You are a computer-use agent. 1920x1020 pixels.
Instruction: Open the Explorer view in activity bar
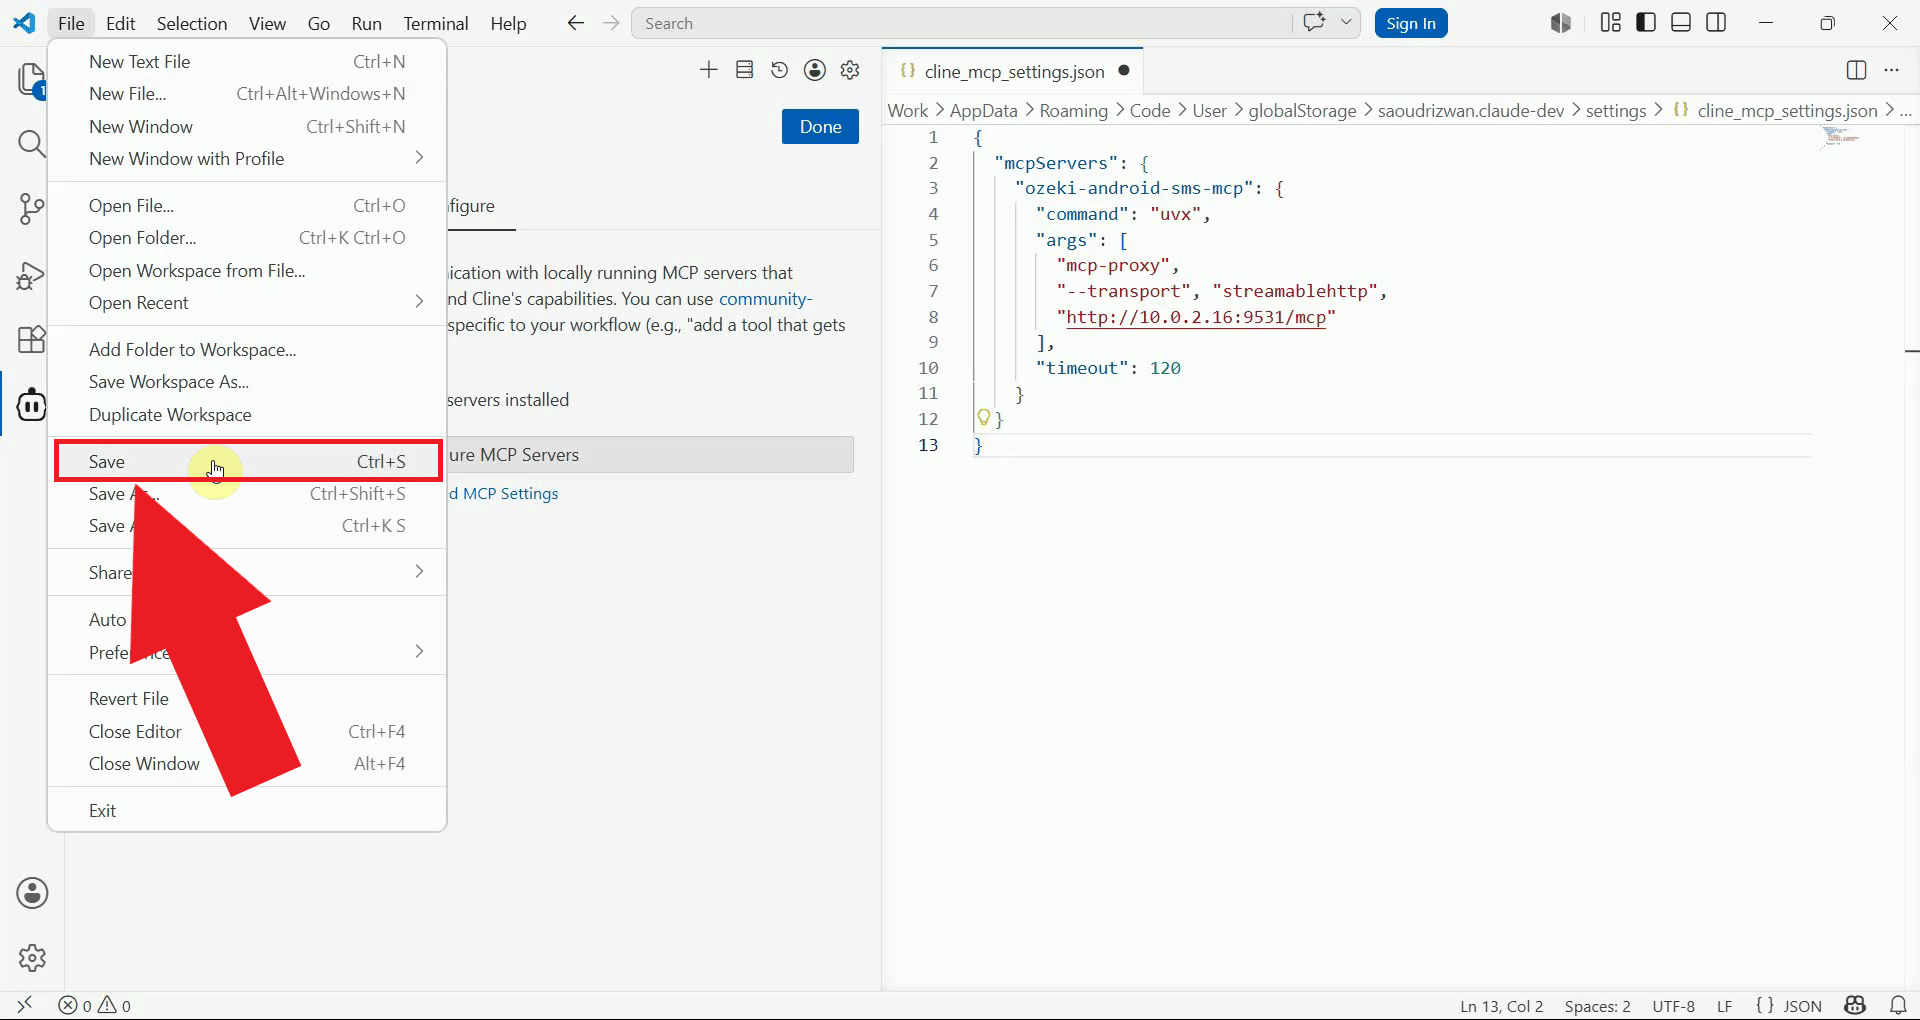tap(31, 80)
